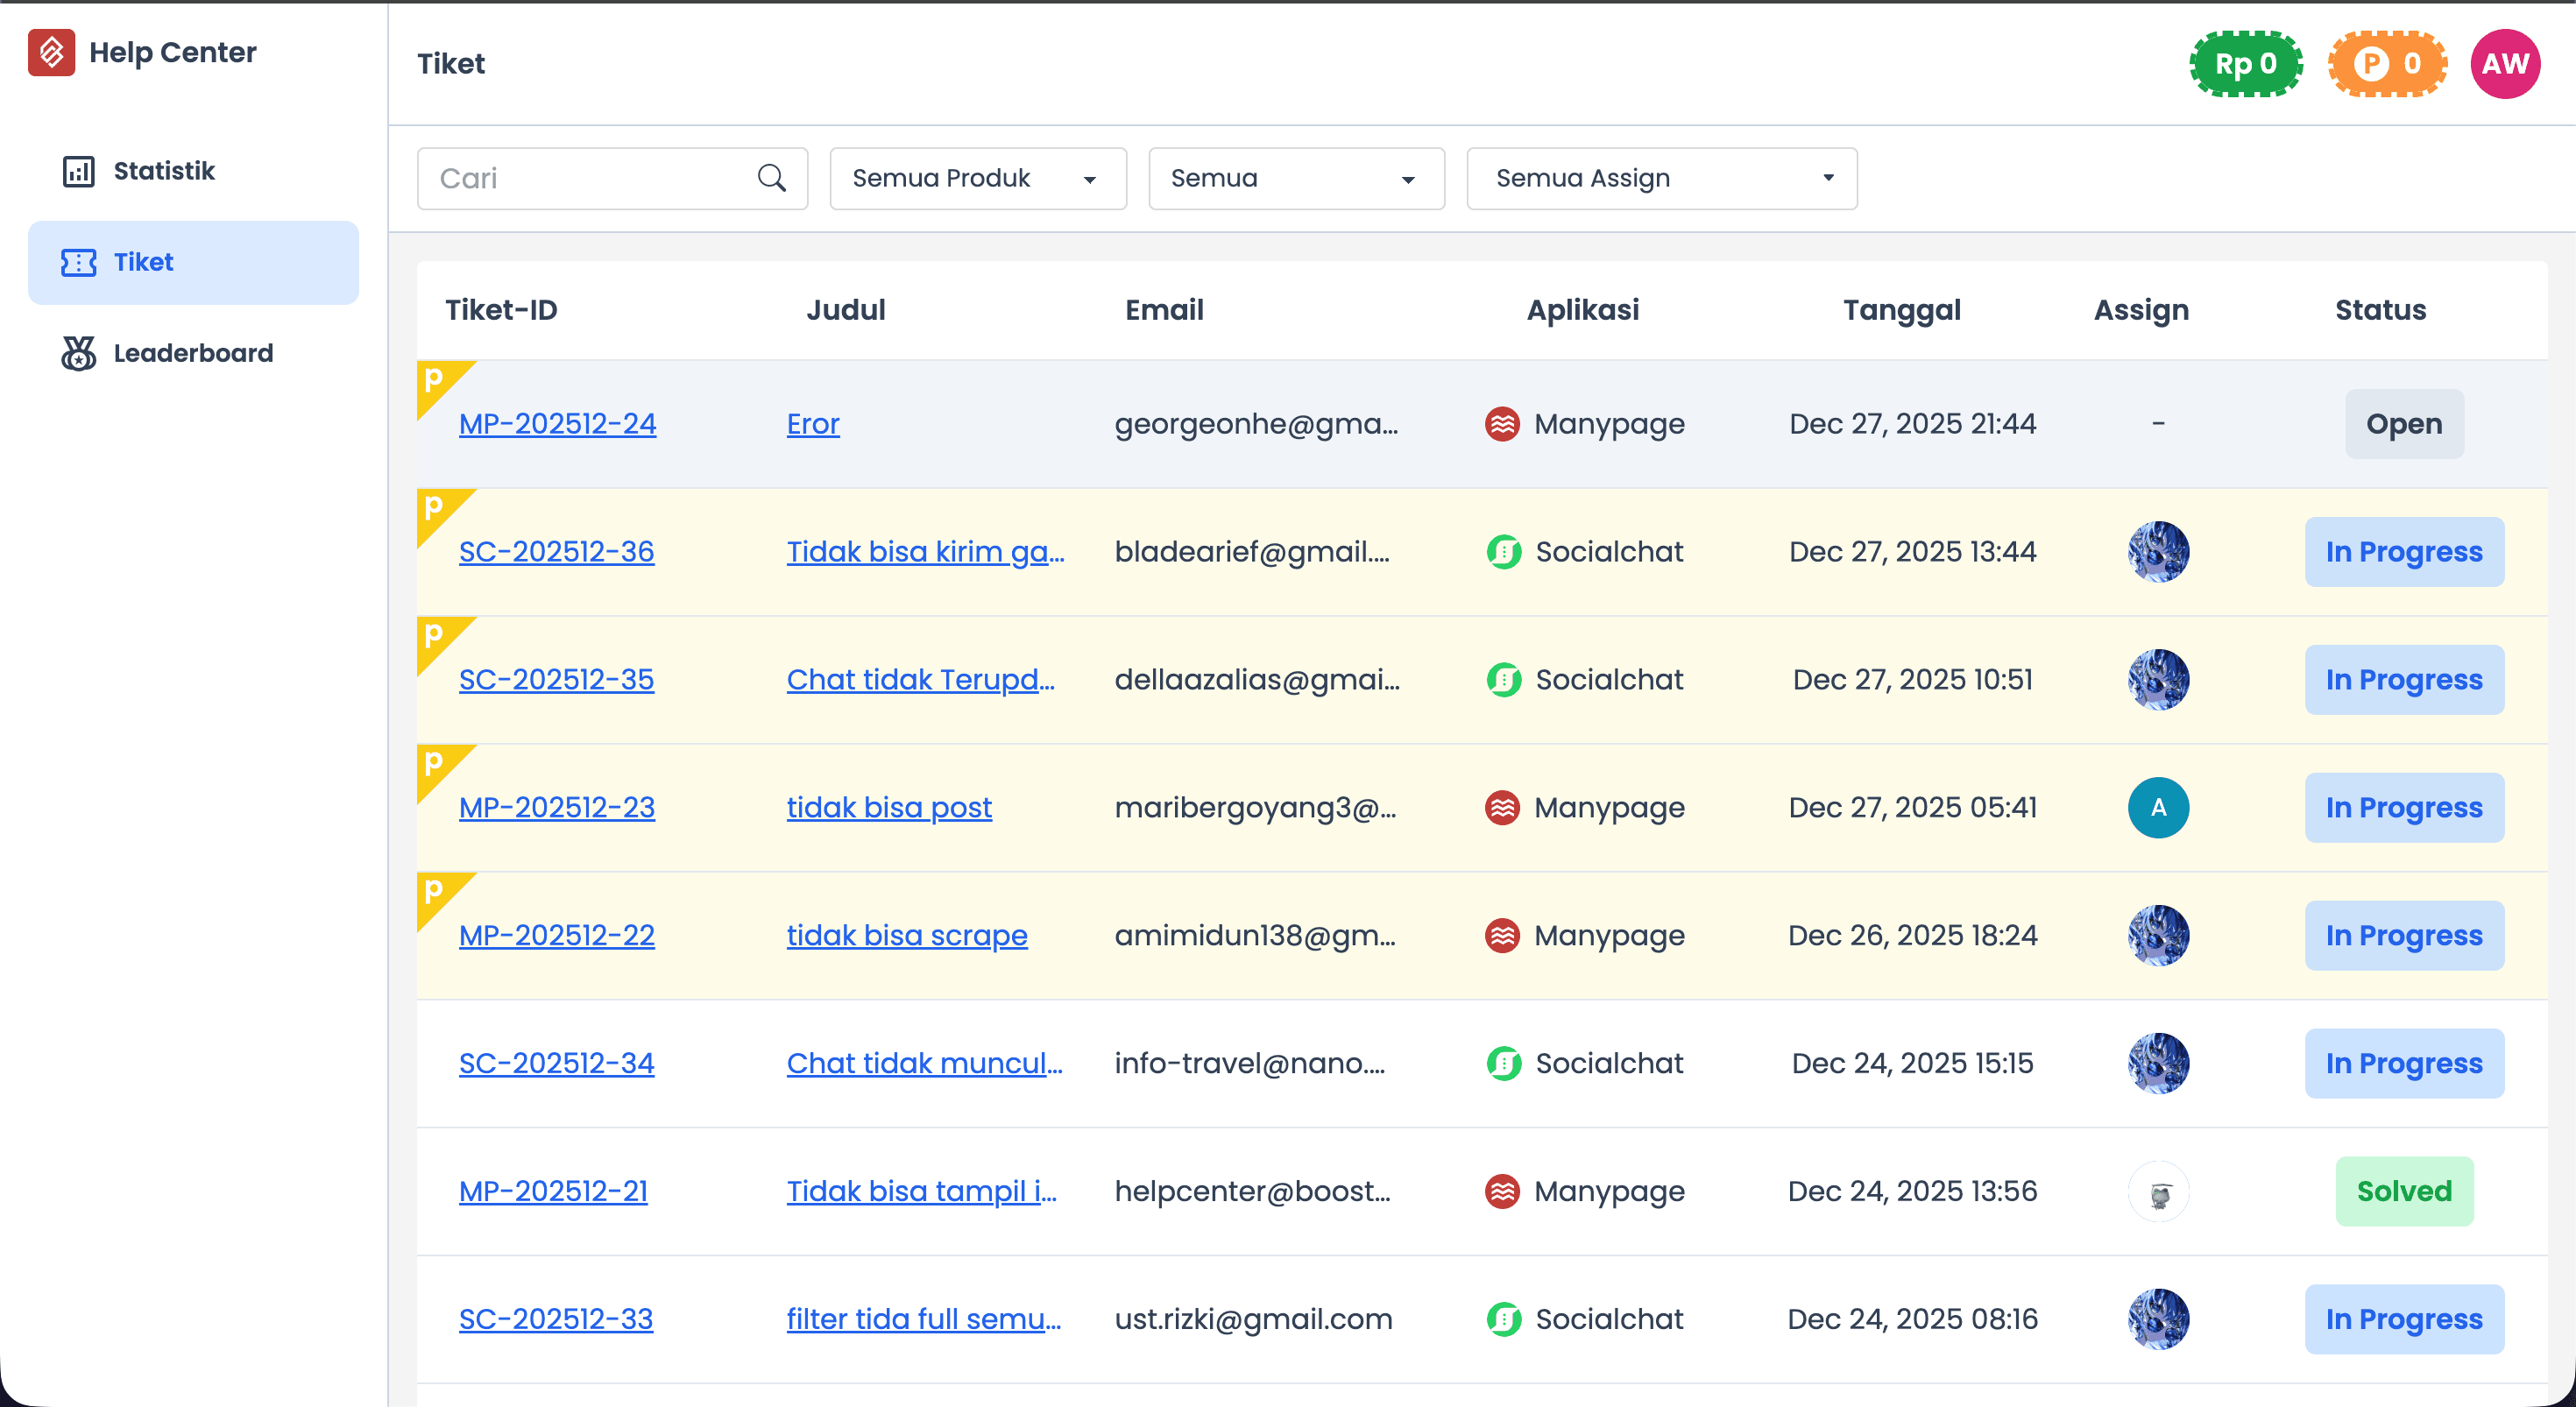This screenshot has height=1407, width=2576.
Task: Click Socialchat icon in SC-202512-33 row
Action: point(1503,1320)
